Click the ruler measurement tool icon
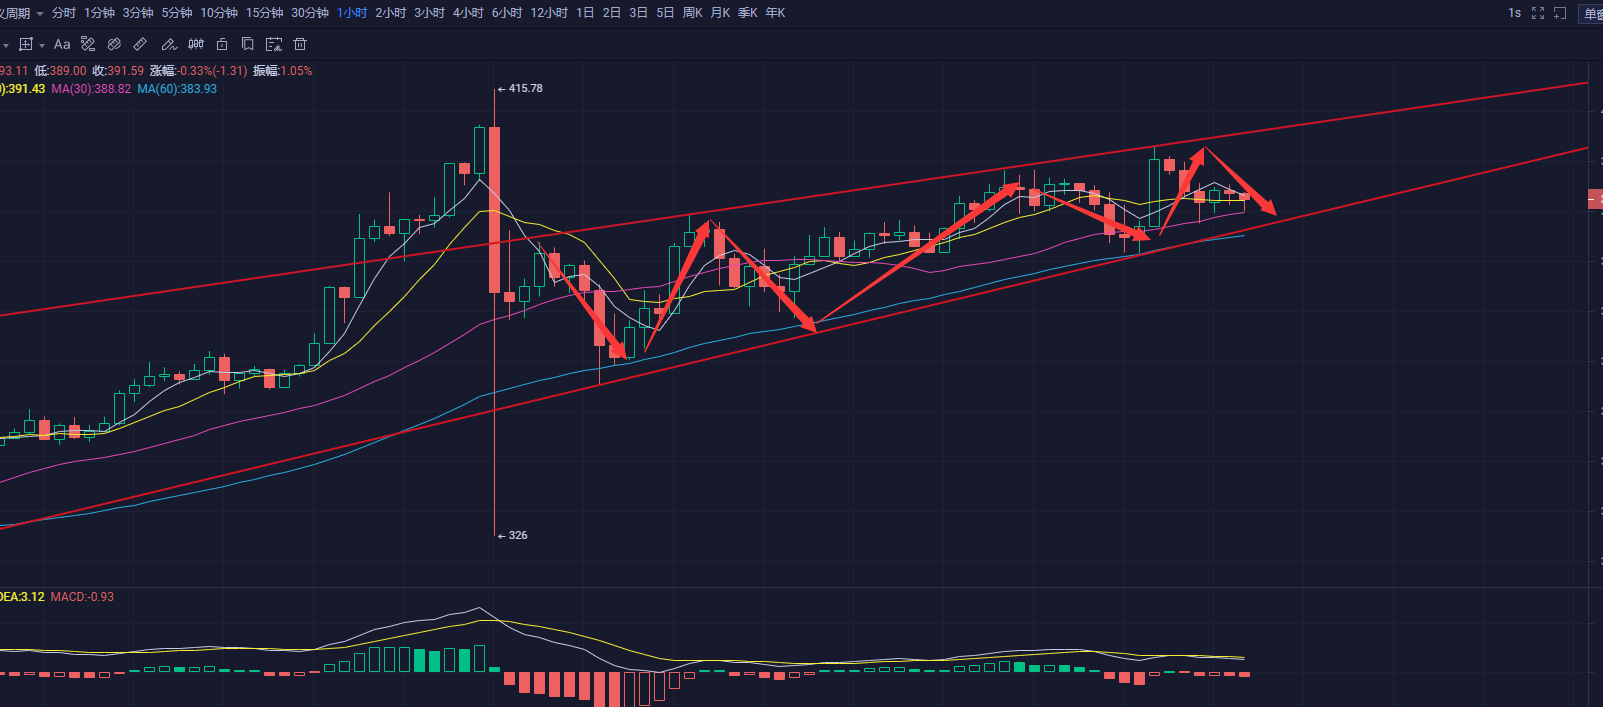The image size is (1603, 707). tap(141, 44)
